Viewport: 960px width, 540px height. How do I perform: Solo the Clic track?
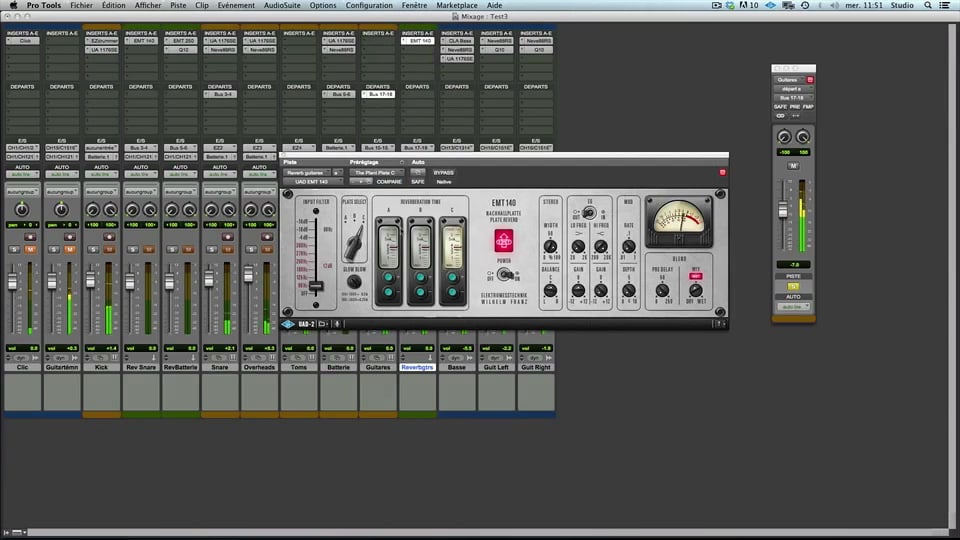pos(15,249)
